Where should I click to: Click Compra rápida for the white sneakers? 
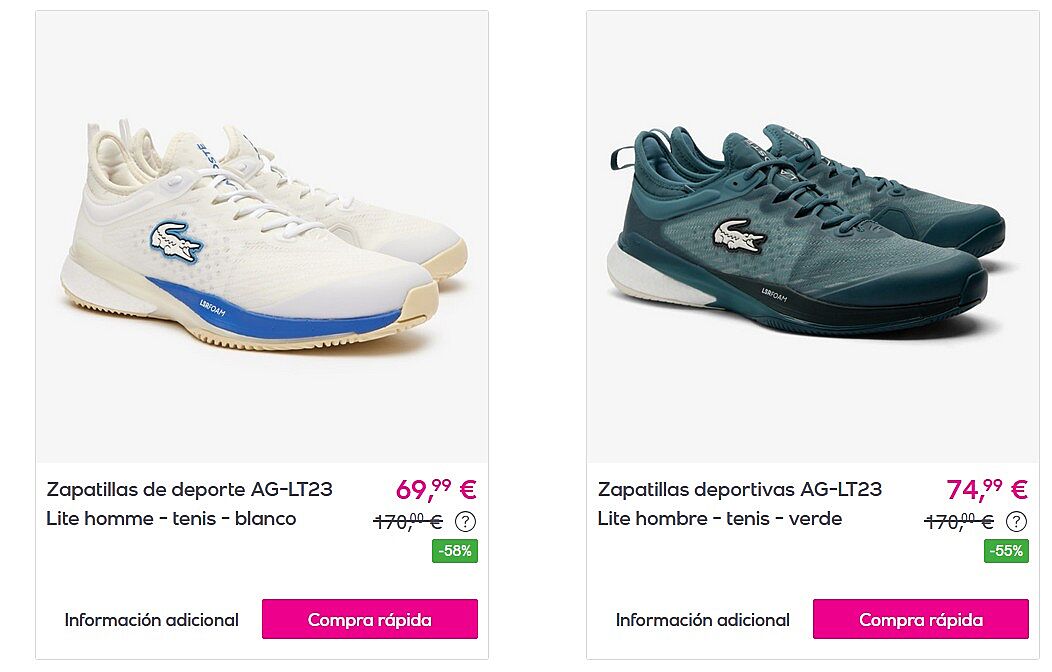pos(370,619)
